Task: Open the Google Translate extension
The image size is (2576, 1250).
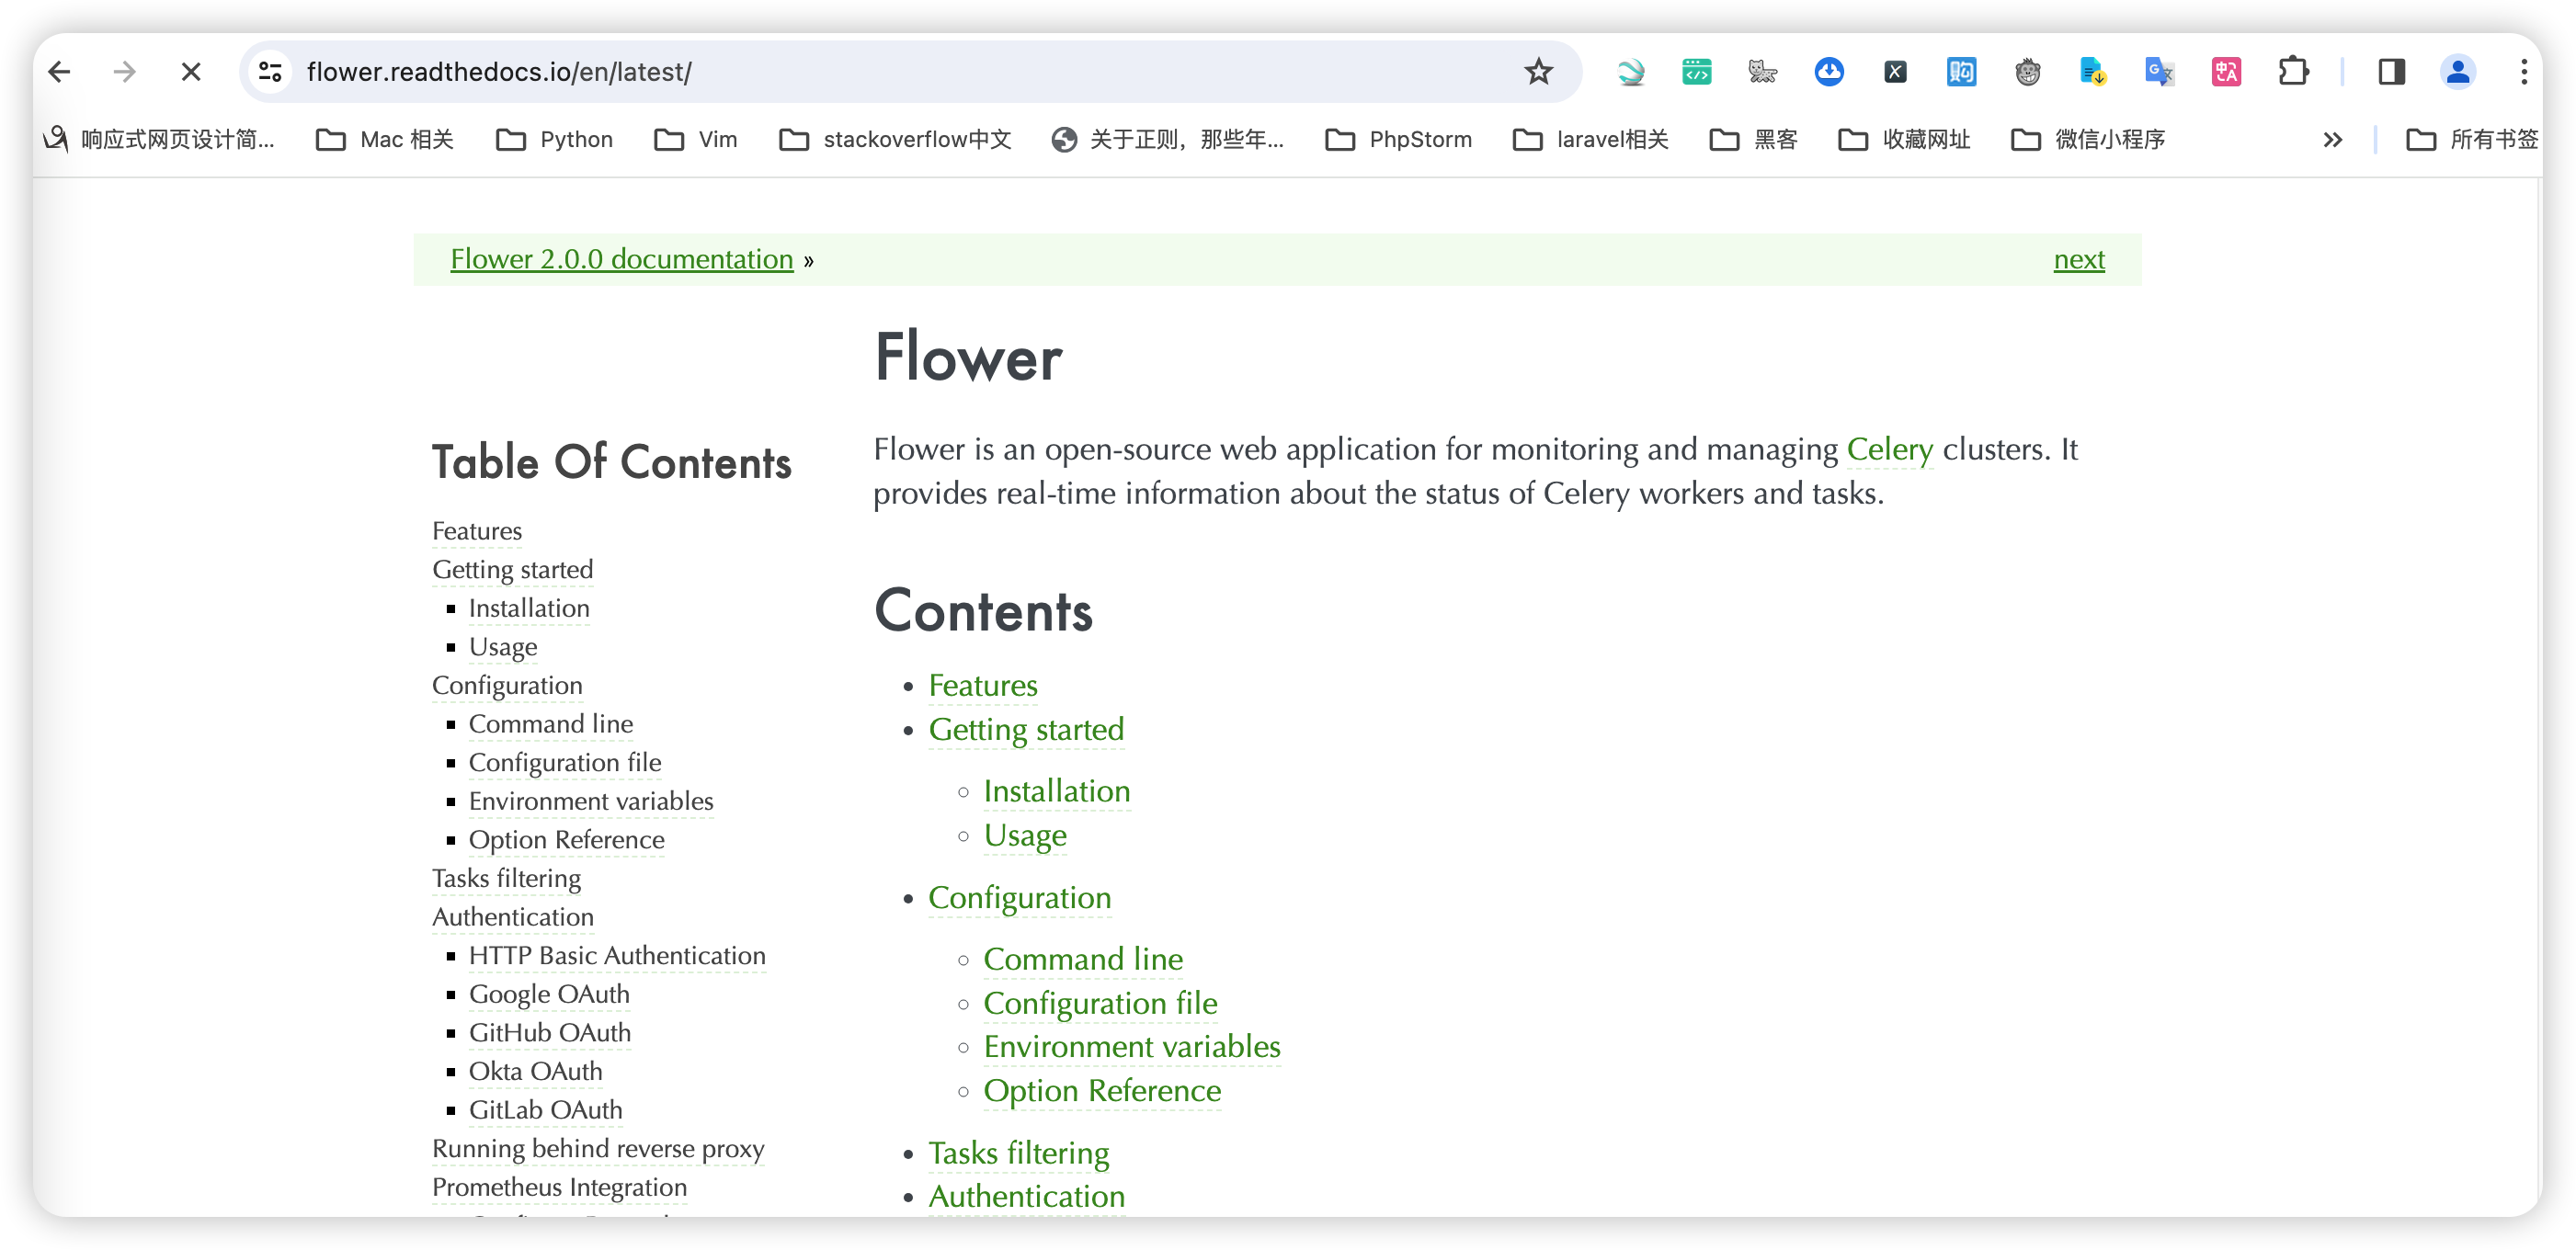Action: [x=2160, y=72]
